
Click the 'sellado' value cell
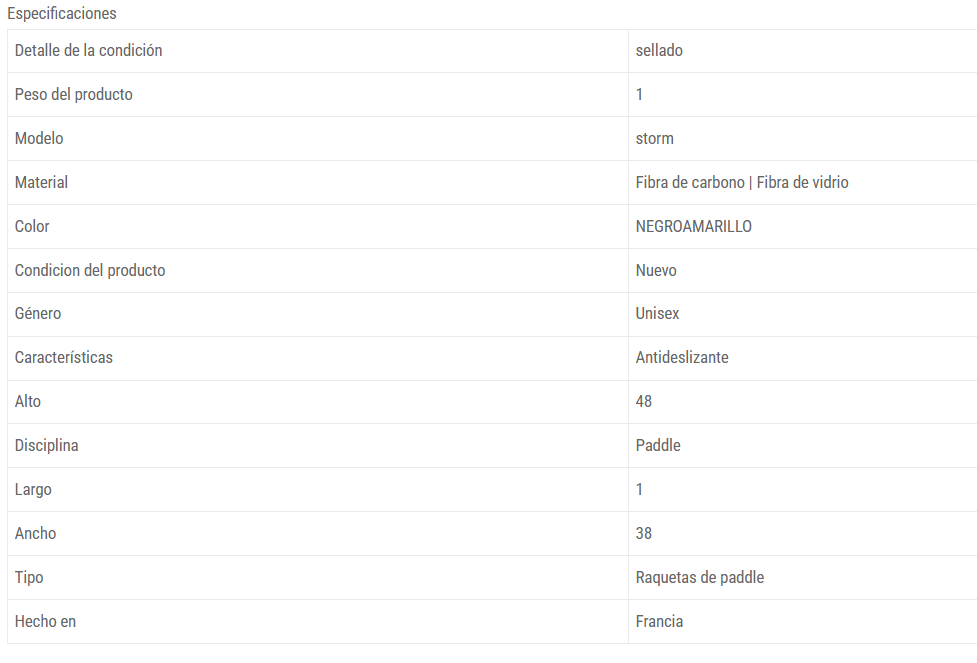[659, 50]
